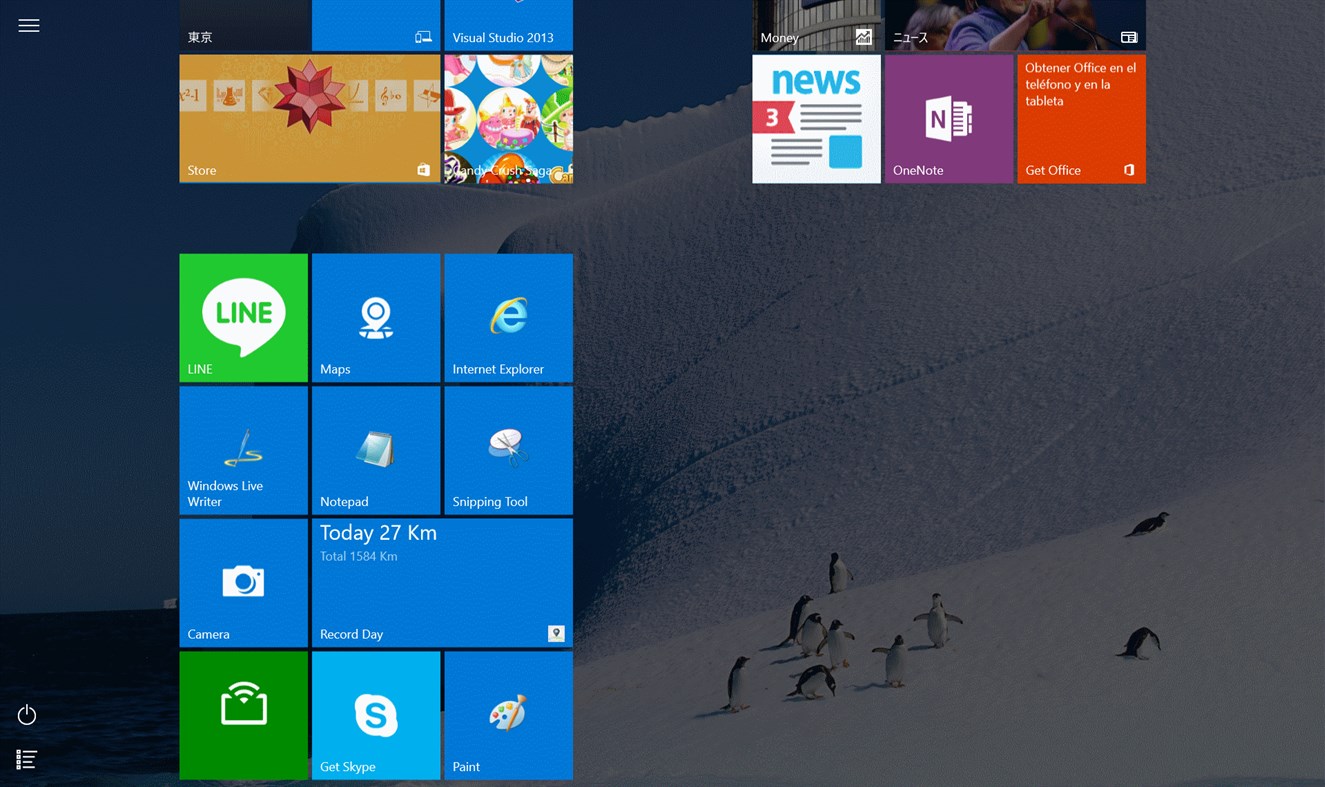Open the Windows Store tile

coord(309,118)
